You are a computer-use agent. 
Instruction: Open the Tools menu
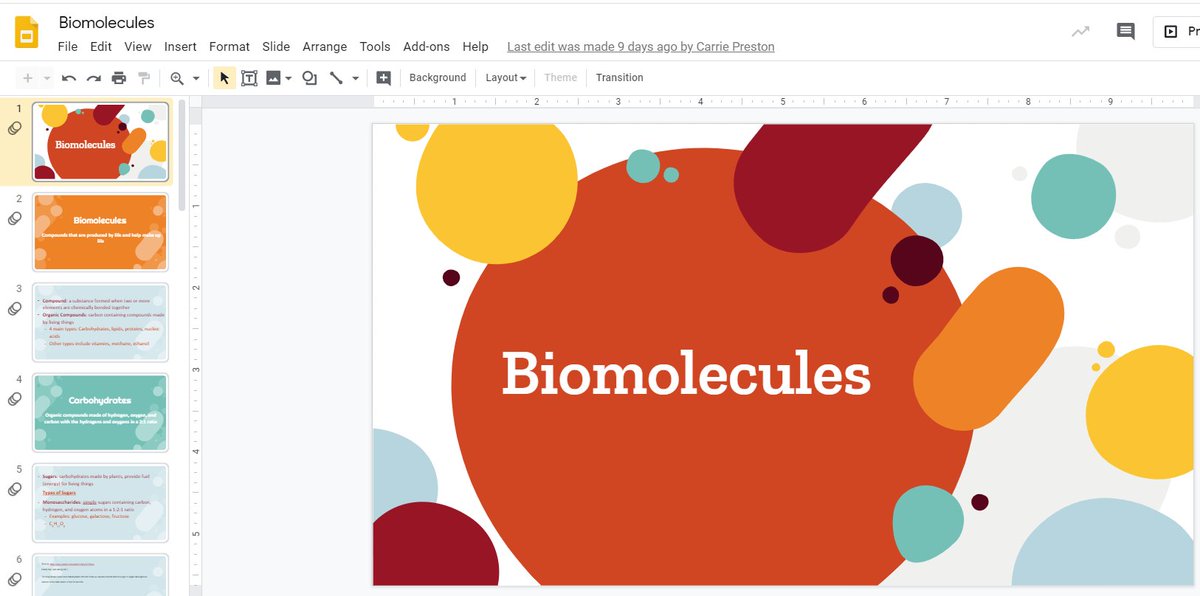coord(375,47)
